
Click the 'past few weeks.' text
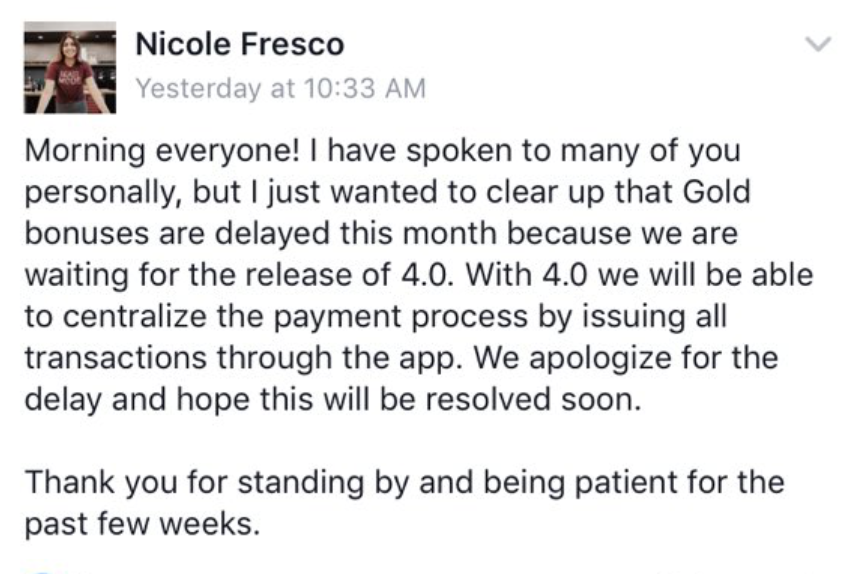pos(142,524)
